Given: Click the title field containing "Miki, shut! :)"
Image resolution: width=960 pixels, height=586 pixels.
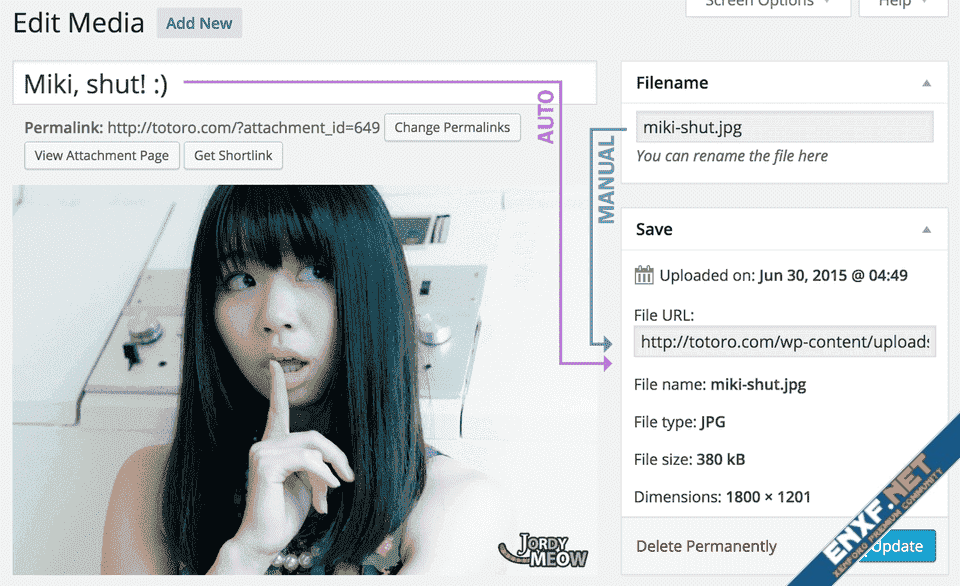Looking at the screenshot, I should pyautogui.click(x=304, y=84).
